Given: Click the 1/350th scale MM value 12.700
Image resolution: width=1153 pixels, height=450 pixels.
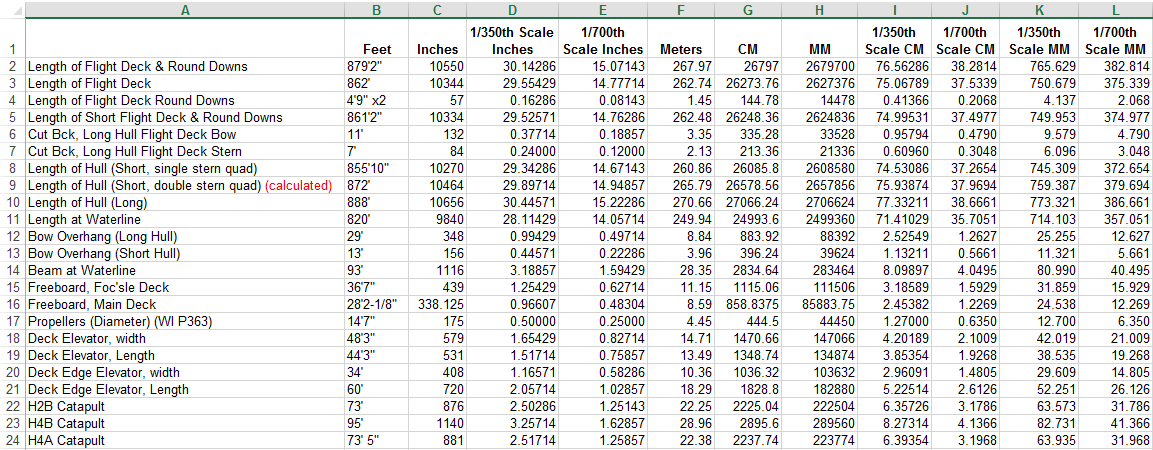Looking at the screenshot, I should coord(1038,321).
